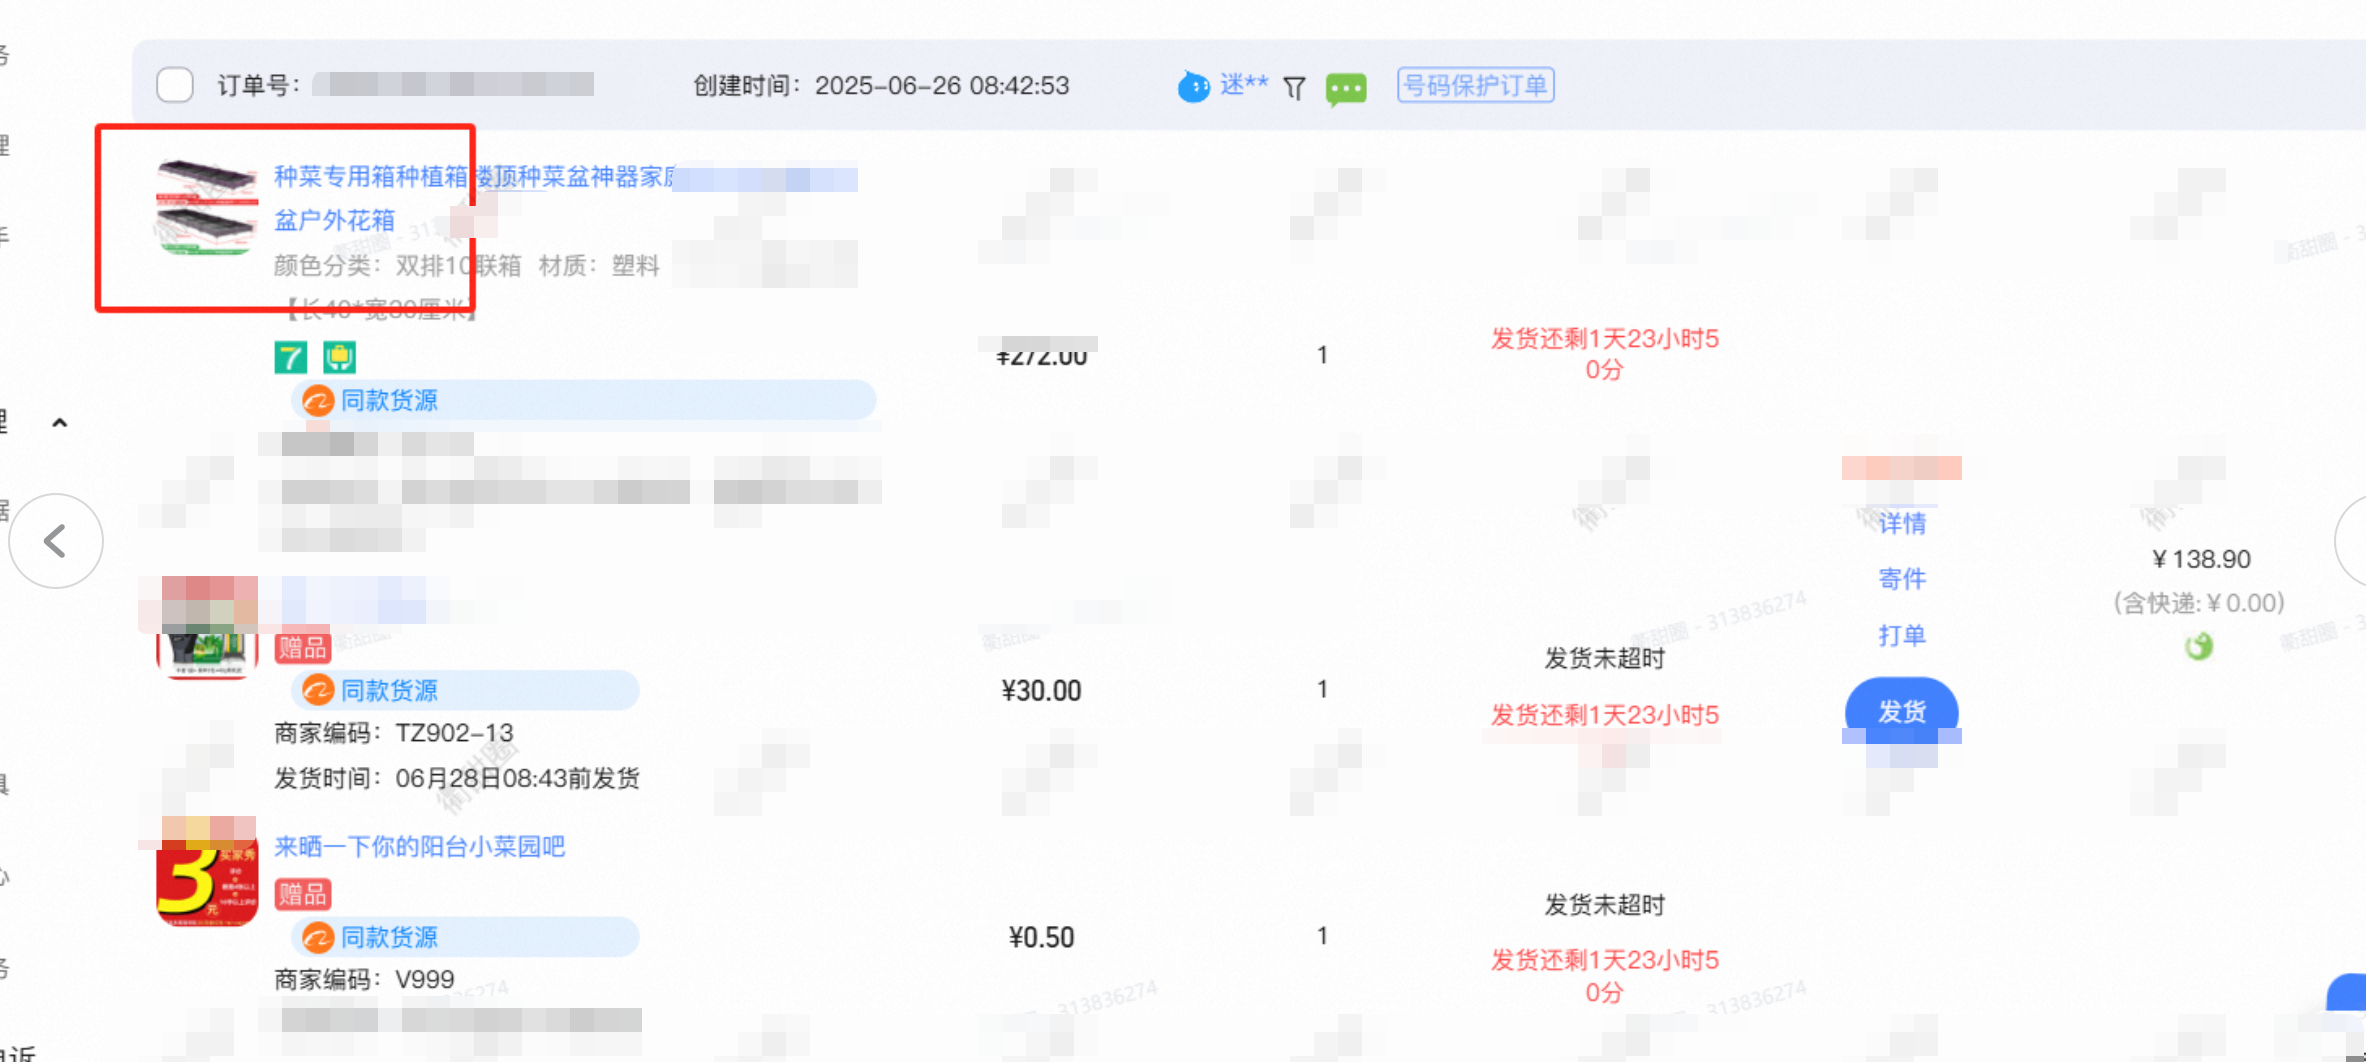Click 同款货源 under the planter box item
Screen dimensions: 2366x1062
[583, 400]
